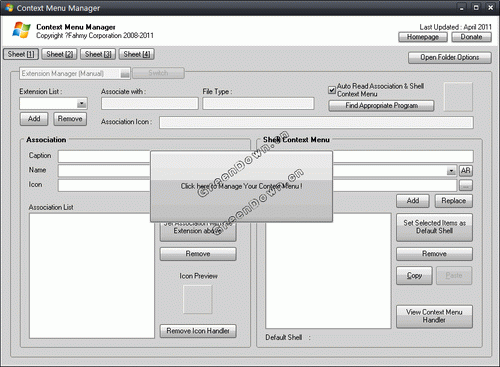Click Open Folder Options button
Screen dimensions: 500x367
(450, 57)
